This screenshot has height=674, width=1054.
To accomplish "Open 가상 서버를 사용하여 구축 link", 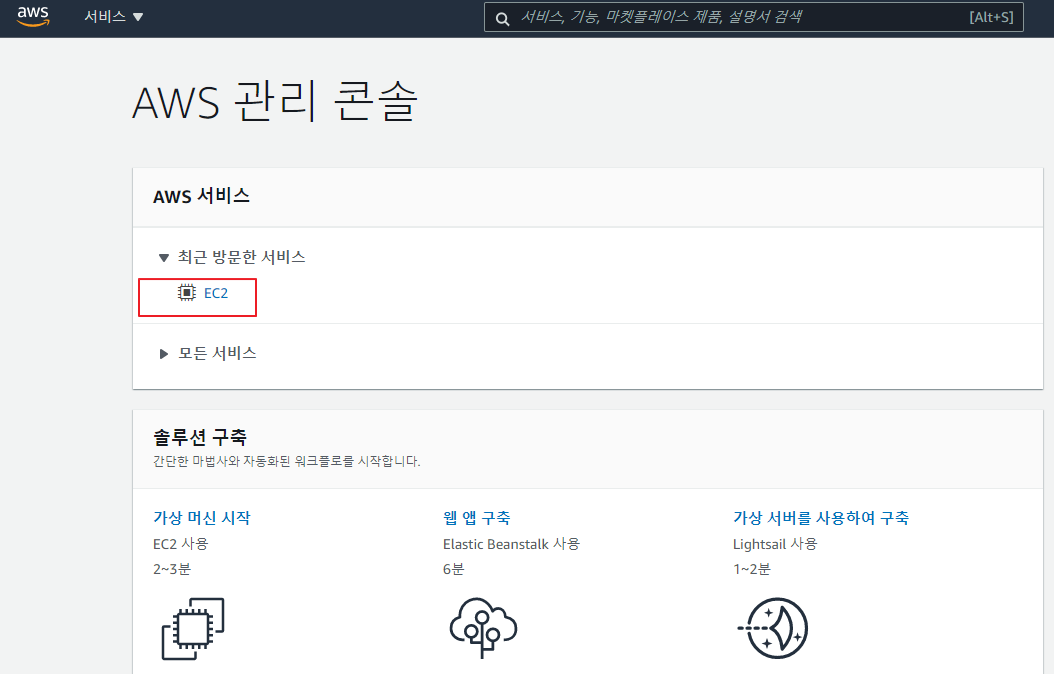I will tap(821, 518).
